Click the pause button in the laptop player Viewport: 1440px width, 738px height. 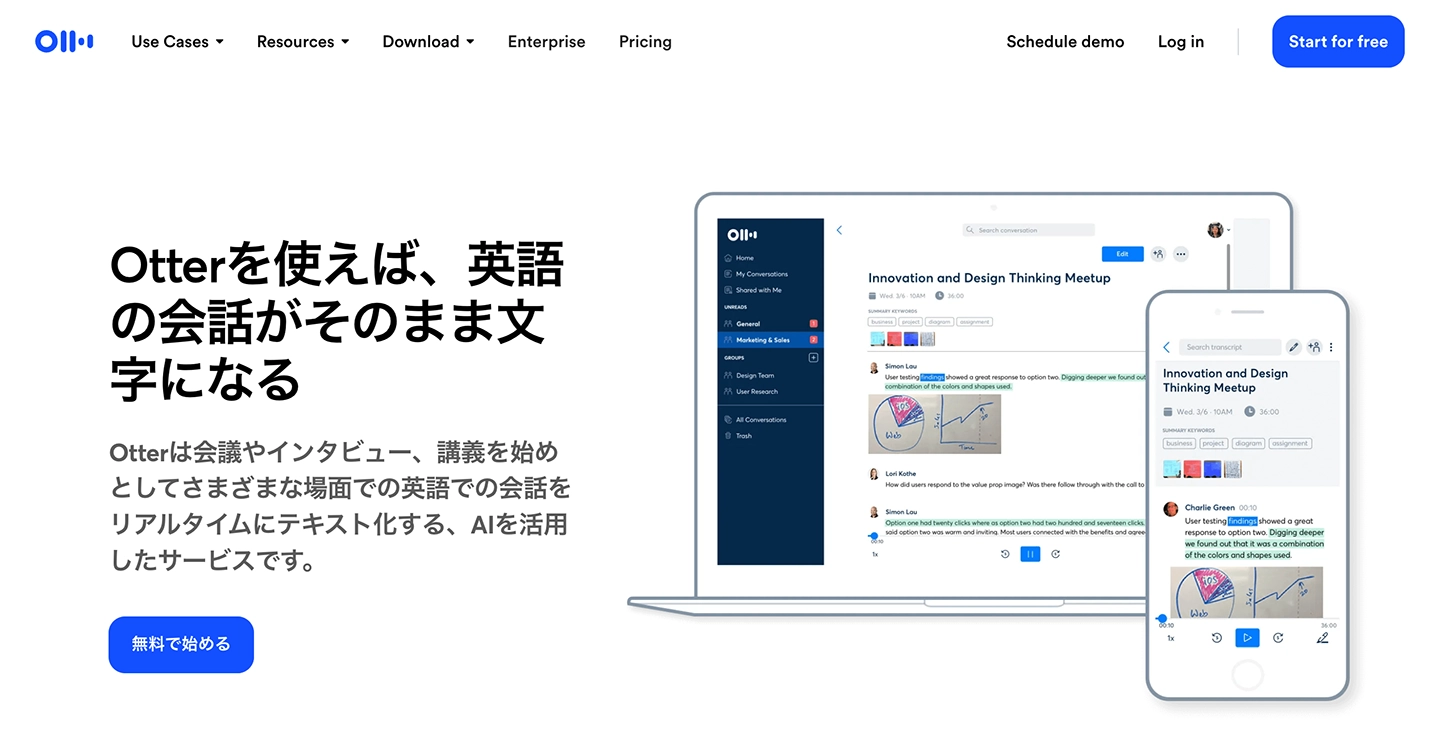pos(1030,554)
